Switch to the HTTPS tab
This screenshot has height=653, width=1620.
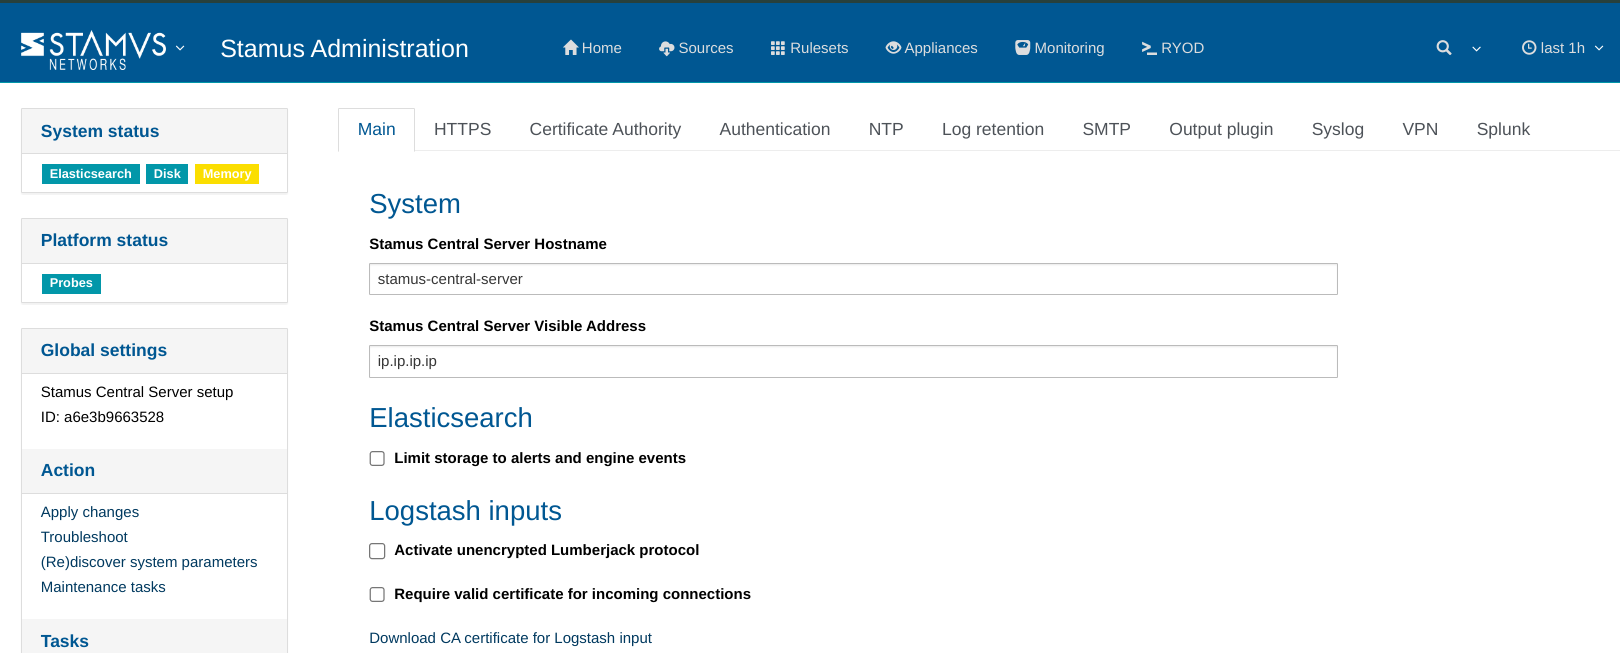click(463, 130)
